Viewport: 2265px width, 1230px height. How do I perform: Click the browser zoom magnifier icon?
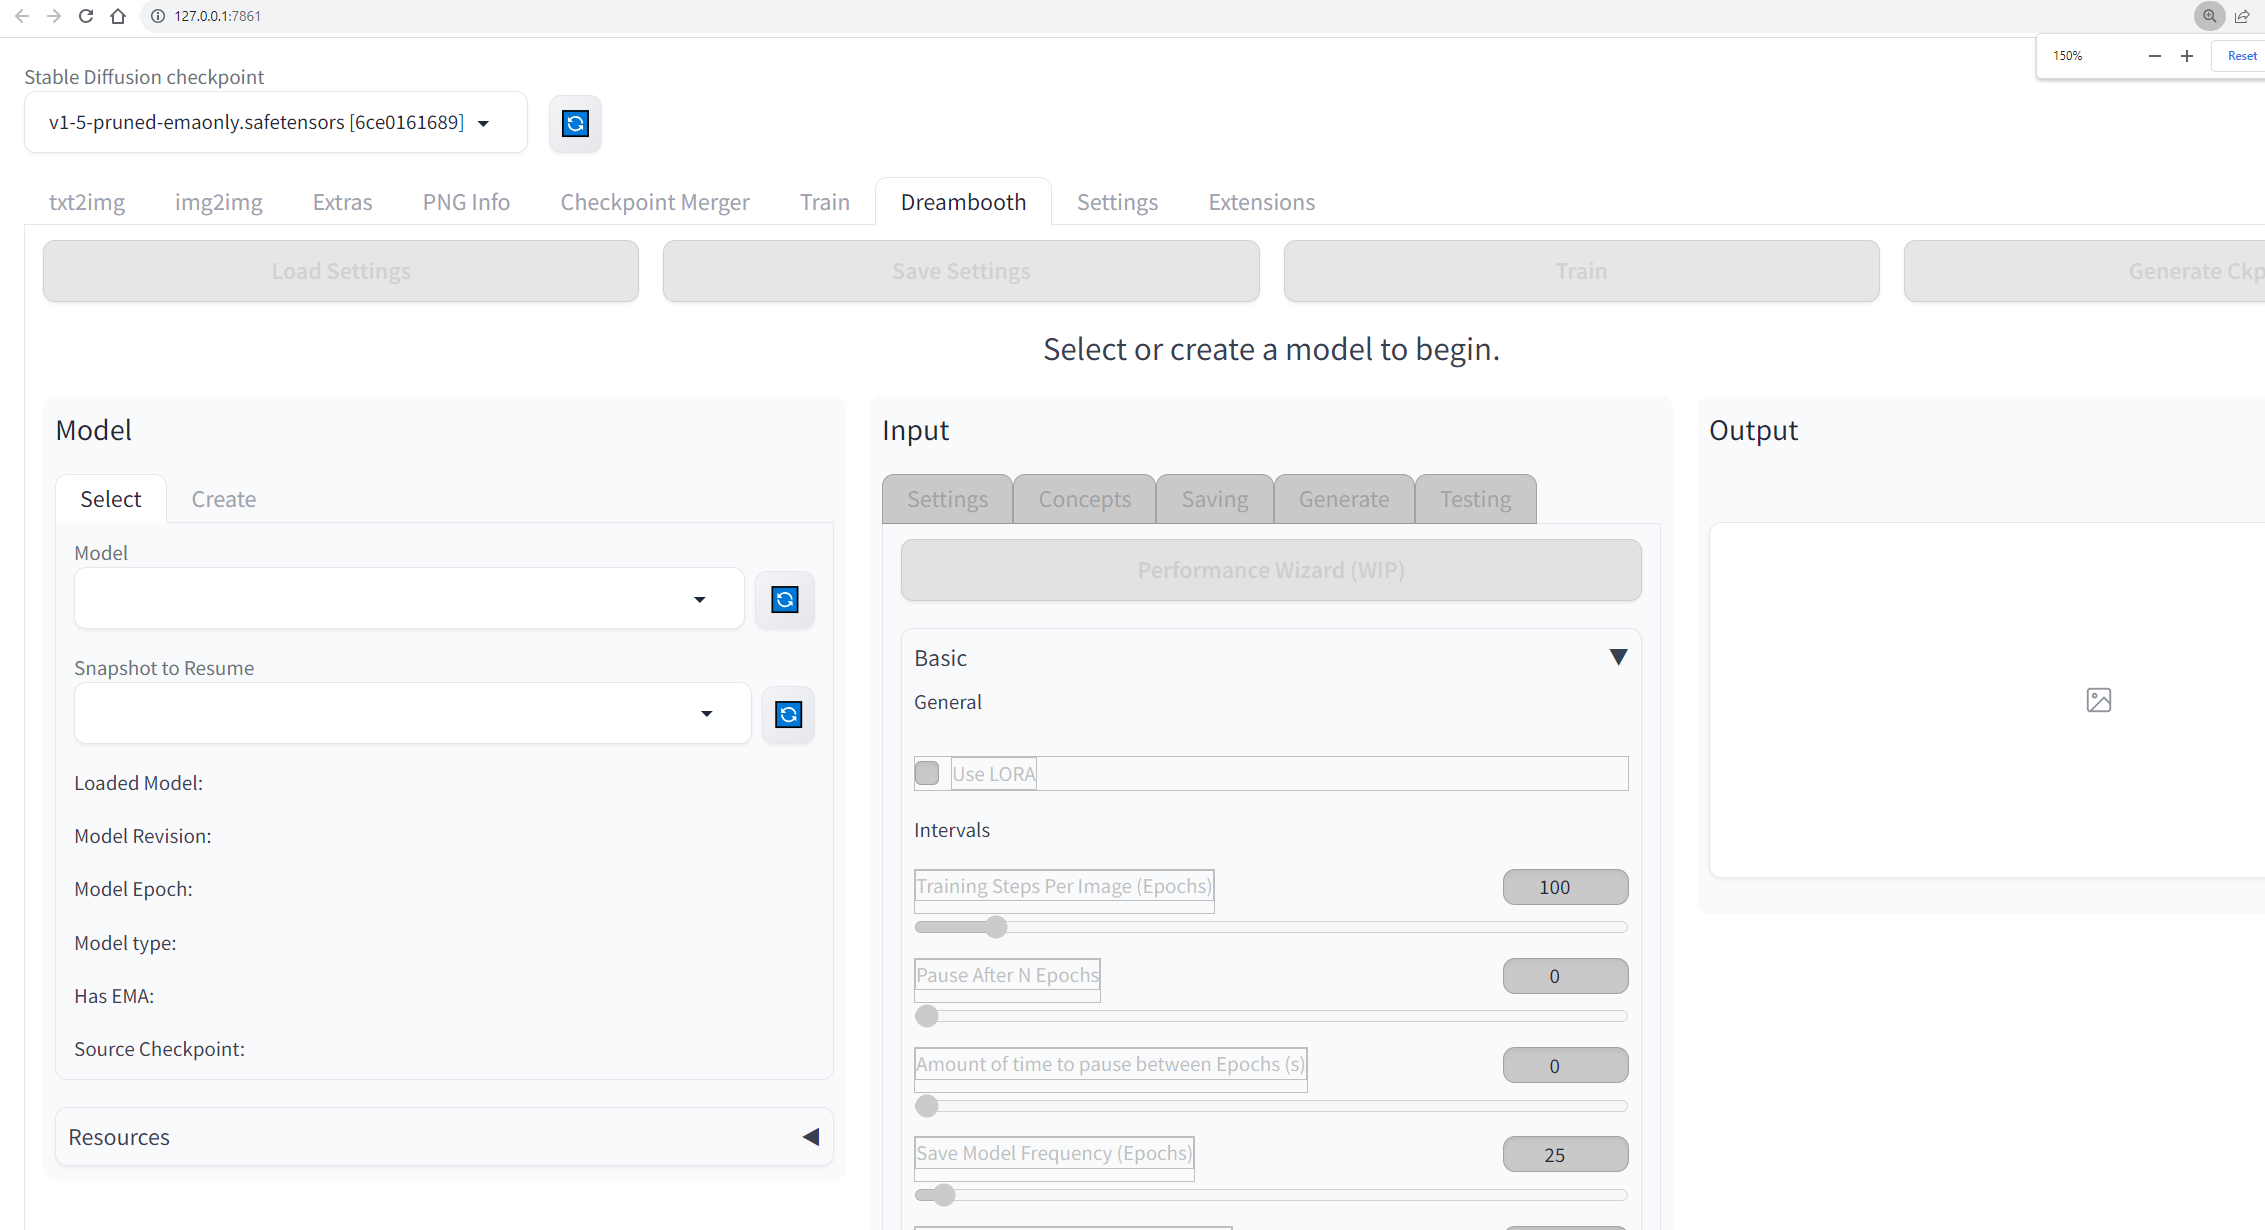pos(2209,16)
